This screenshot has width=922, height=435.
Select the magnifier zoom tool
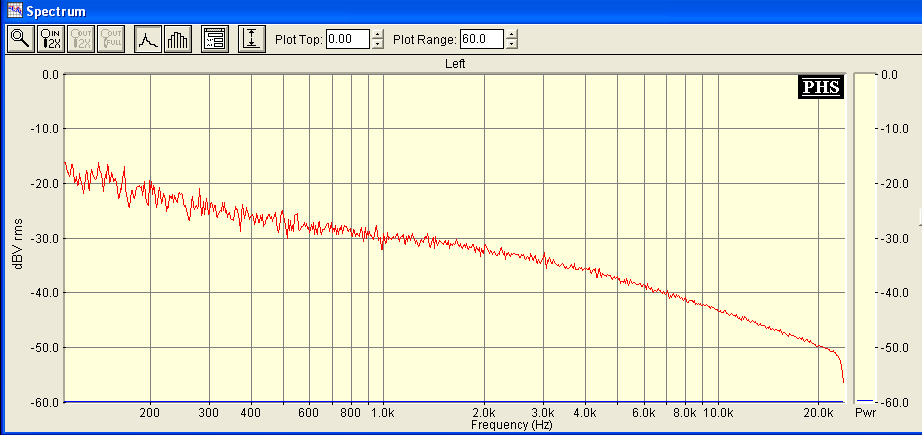click(21, 39)
